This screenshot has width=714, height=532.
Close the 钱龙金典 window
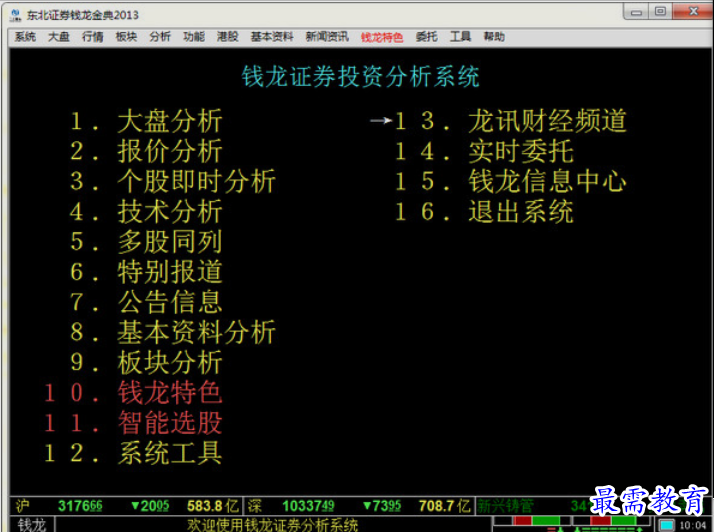[x=693, y=12]
